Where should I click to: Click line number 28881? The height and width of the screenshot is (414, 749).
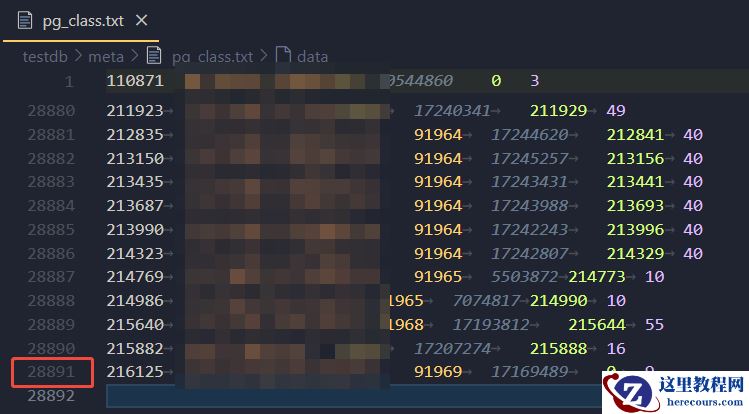[51, 135]
